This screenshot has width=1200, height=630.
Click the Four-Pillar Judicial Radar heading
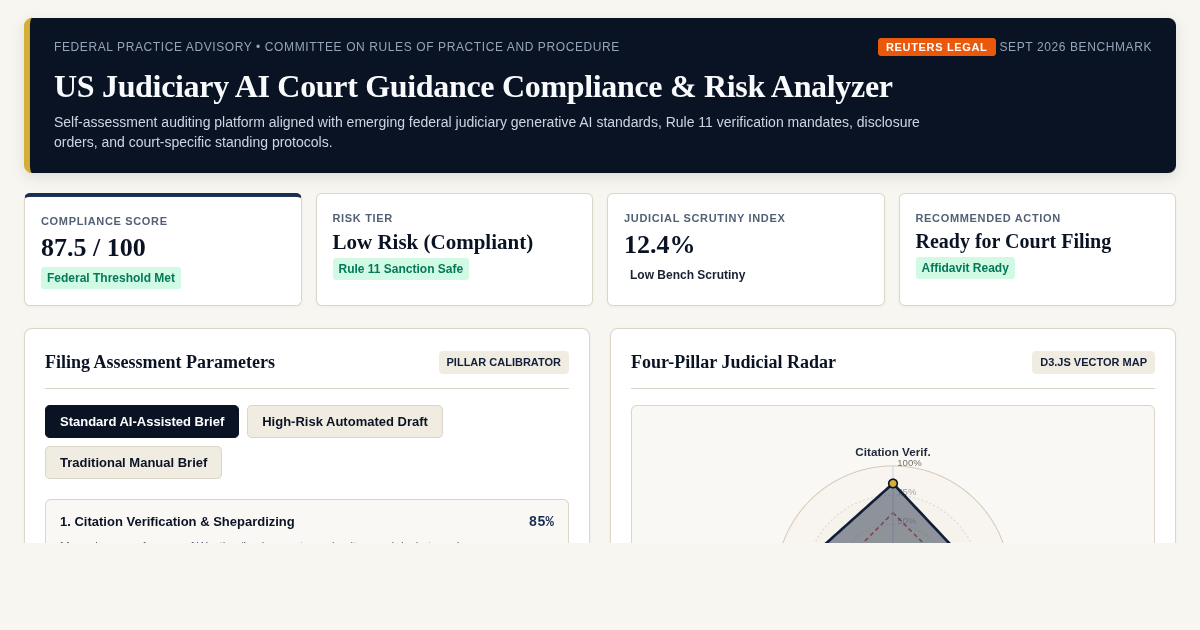733,362
